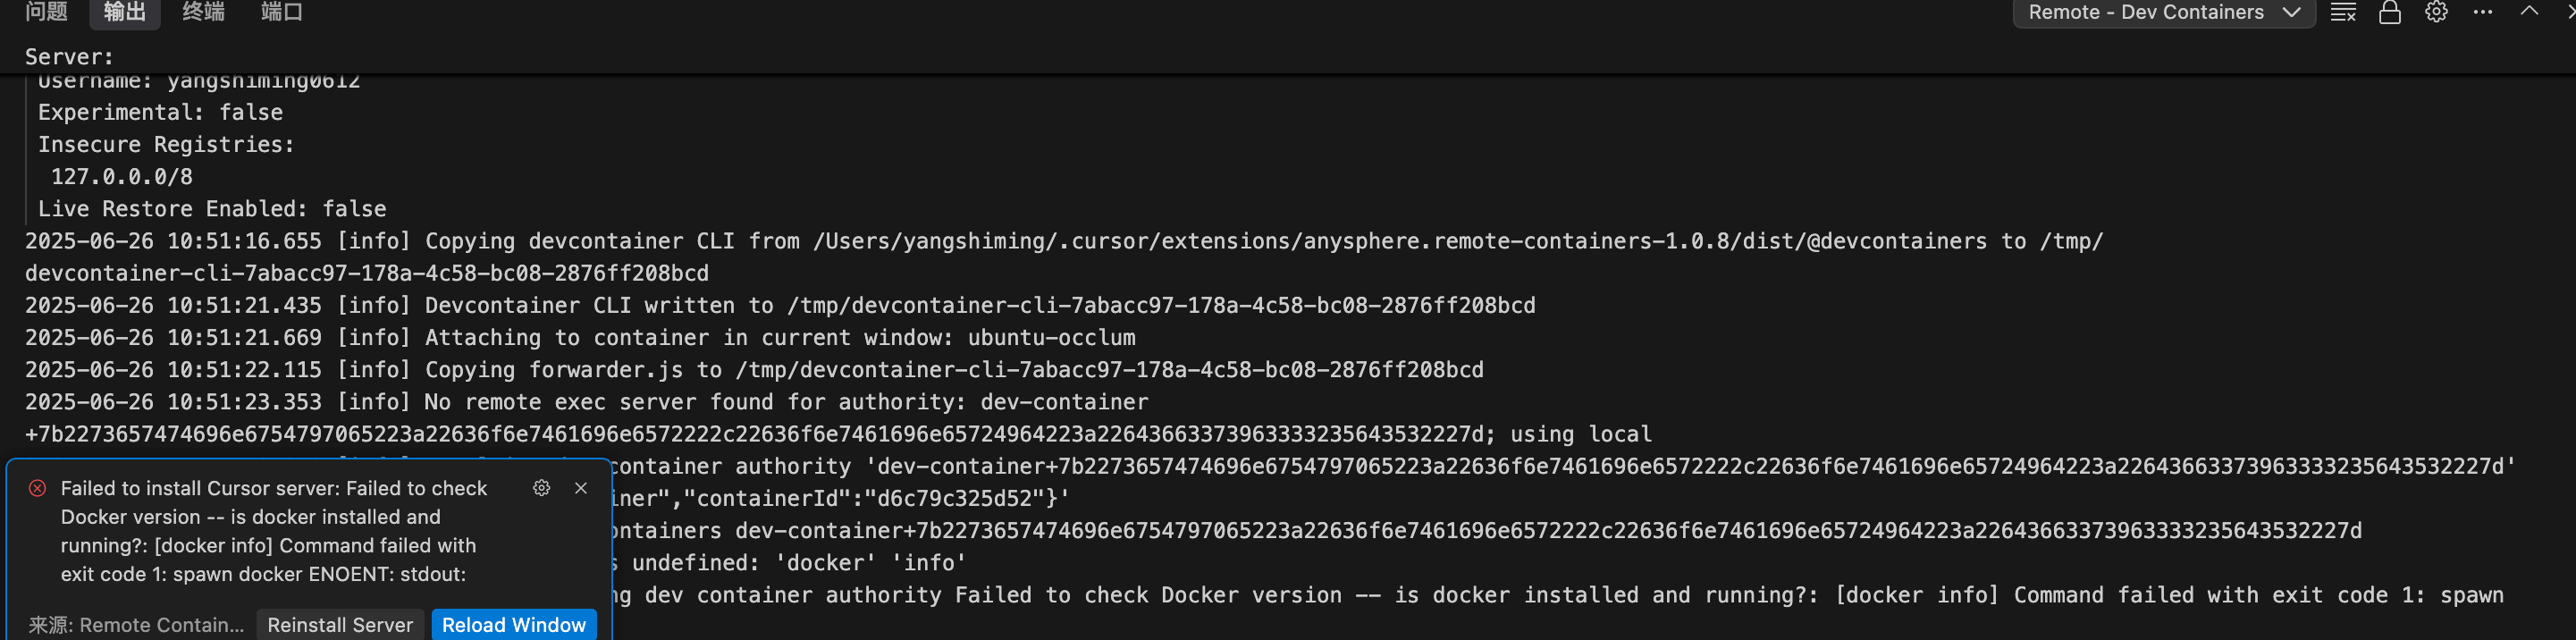
Task: Open the 终端 tab
Action: pyautogui.click(x=203, y=12)
